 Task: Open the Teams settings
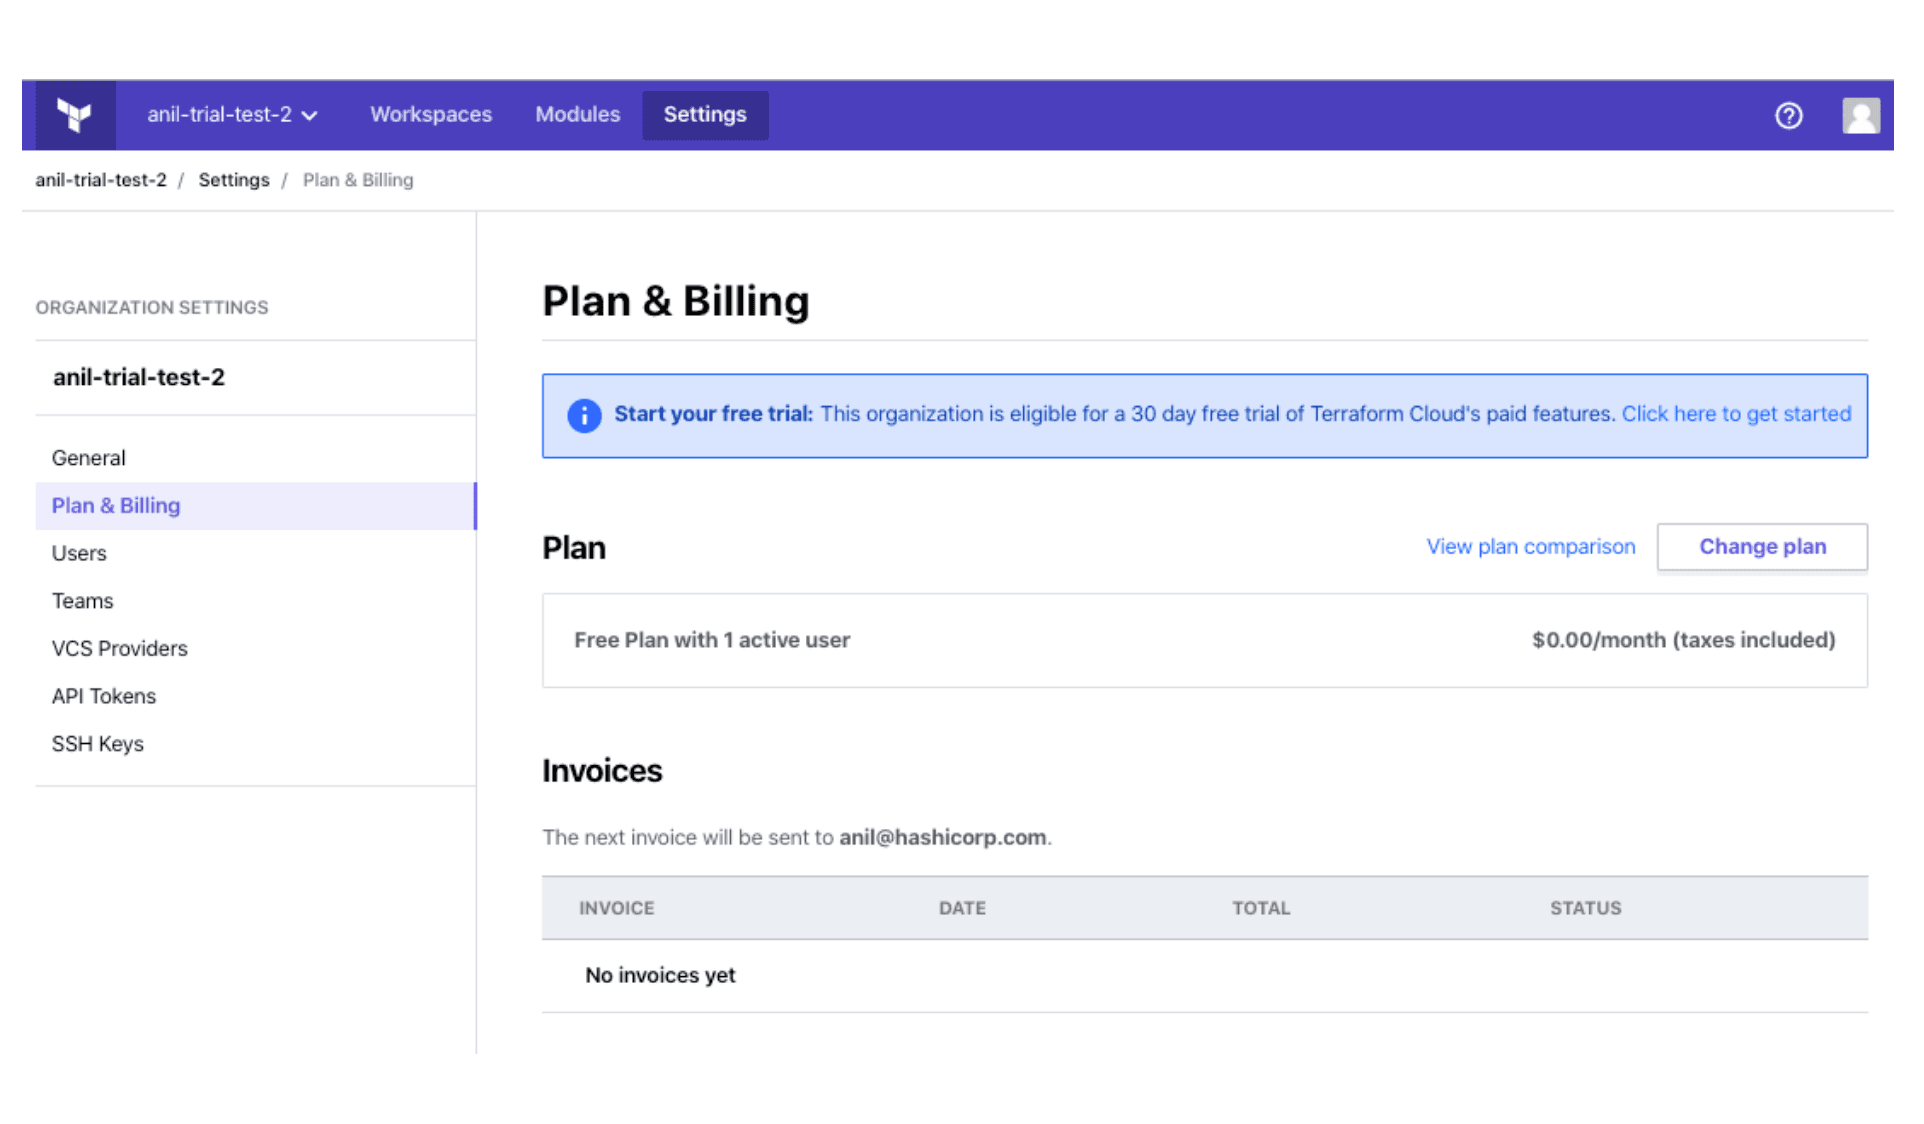[82, 600]
